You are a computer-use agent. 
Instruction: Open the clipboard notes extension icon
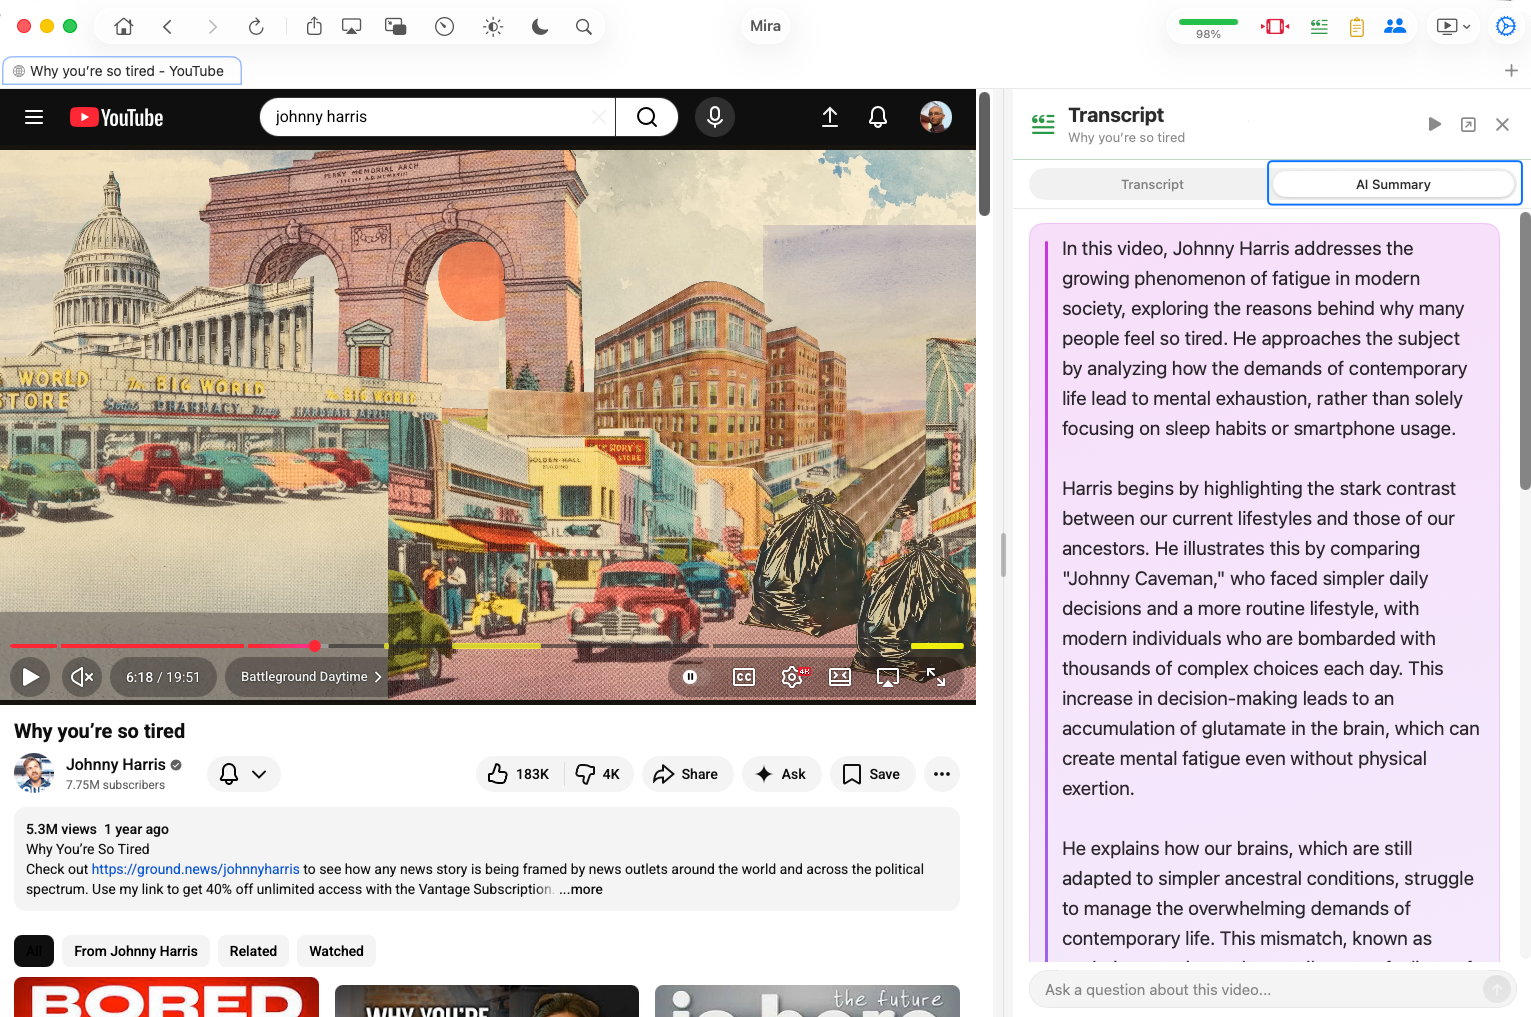click(1357, 27)
